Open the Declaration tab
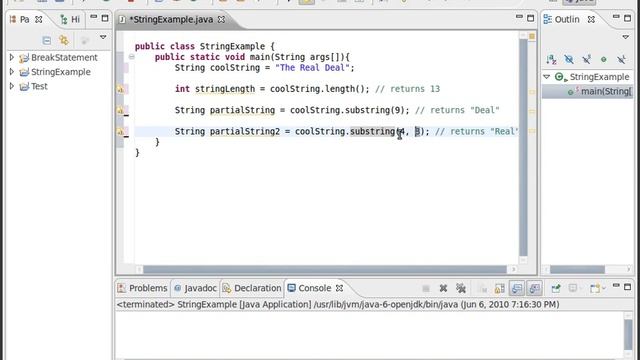 252,288
